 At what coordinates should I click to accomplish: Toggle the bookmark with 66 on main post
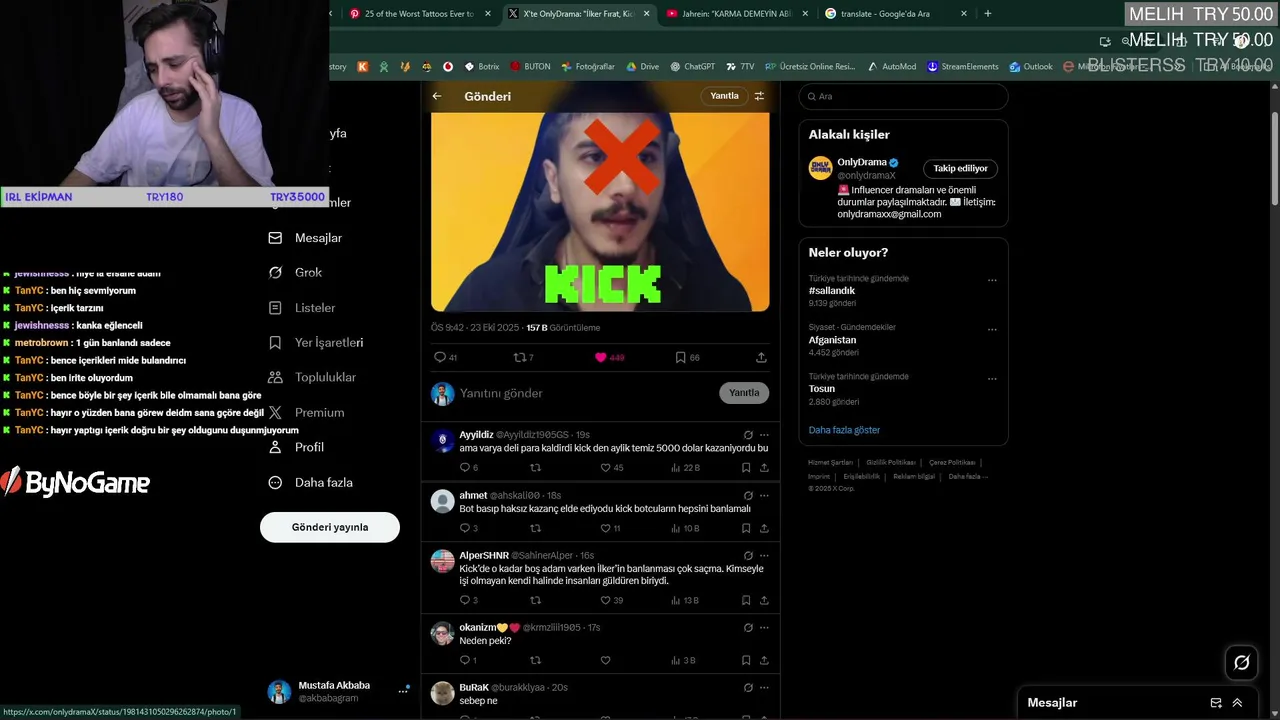click(680, 357)
